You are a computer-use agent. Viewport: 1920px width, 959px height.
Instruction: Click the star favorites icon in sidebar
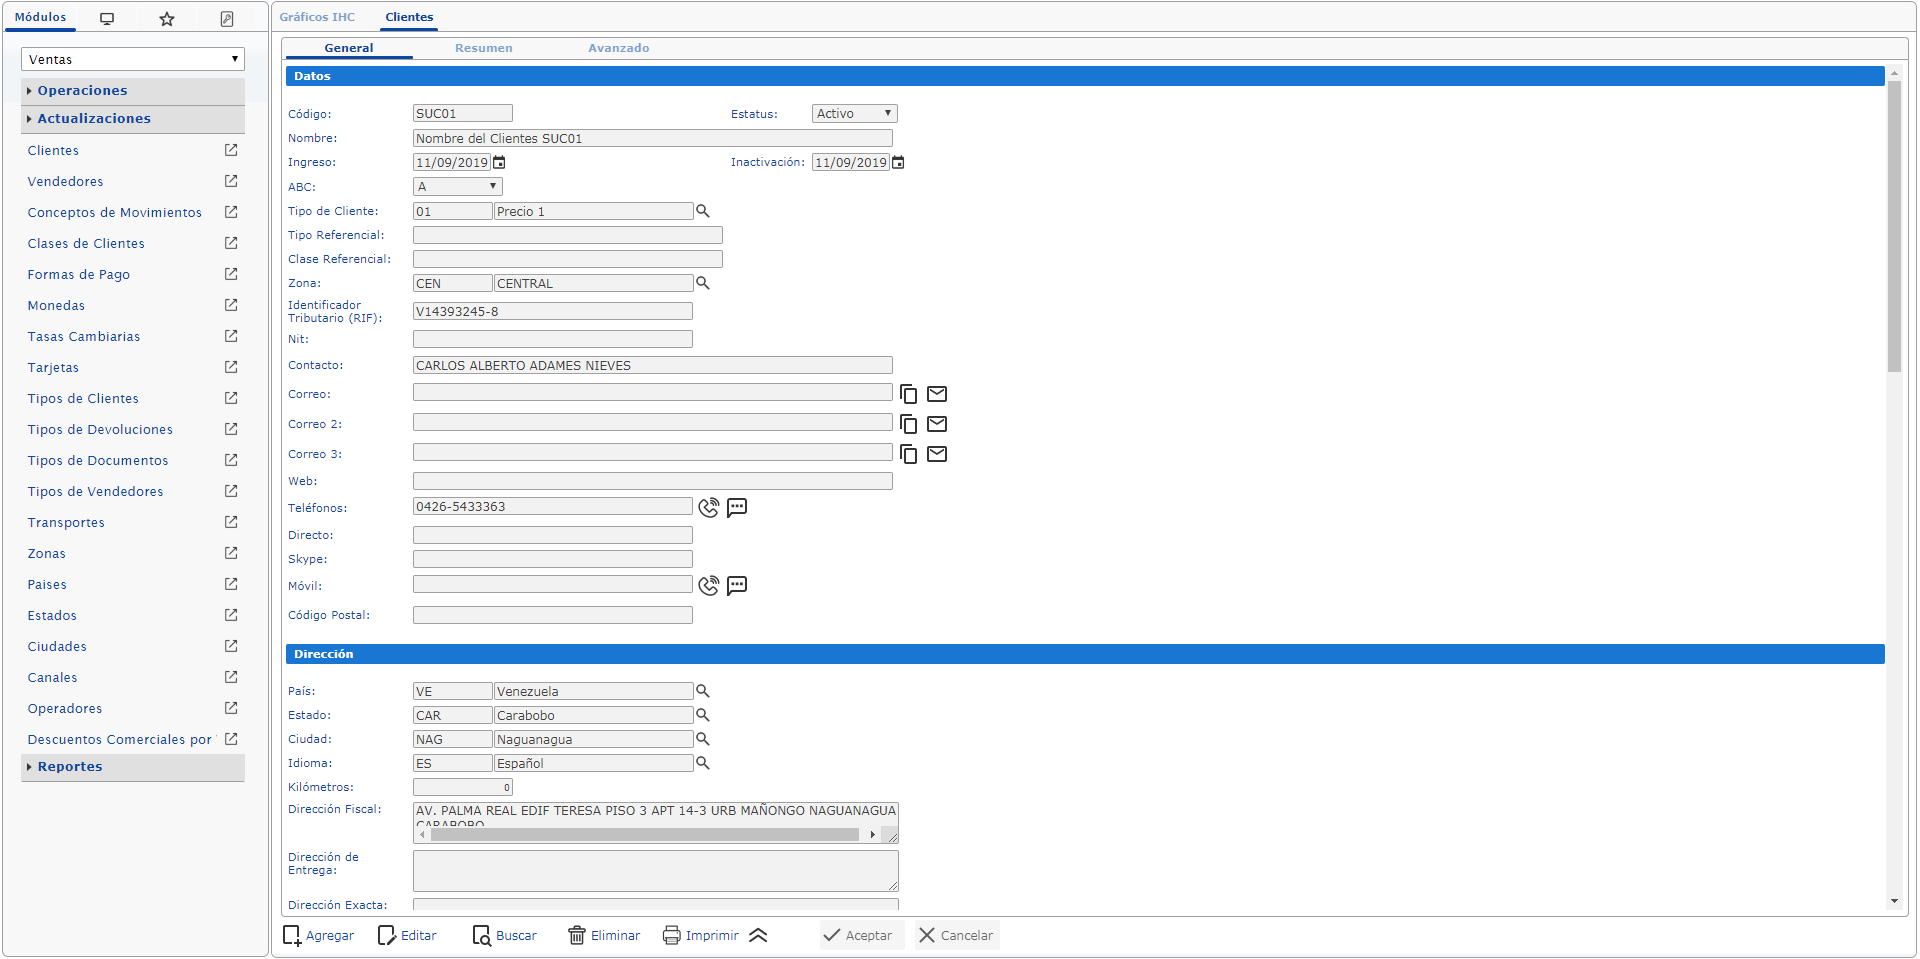coord(167,19)
